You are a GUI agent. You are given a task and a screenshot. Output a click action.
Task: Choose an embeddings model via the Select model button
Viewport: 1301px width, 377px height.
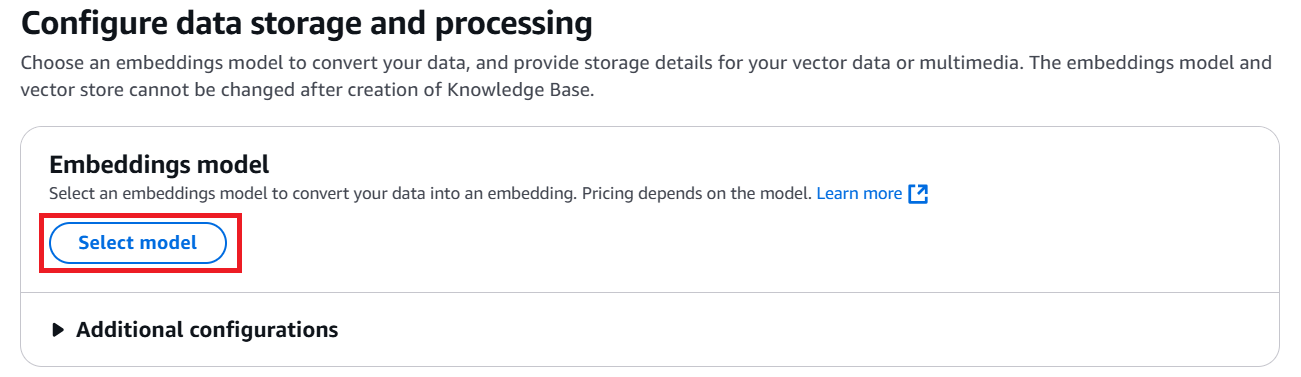(x=138, y=243)
